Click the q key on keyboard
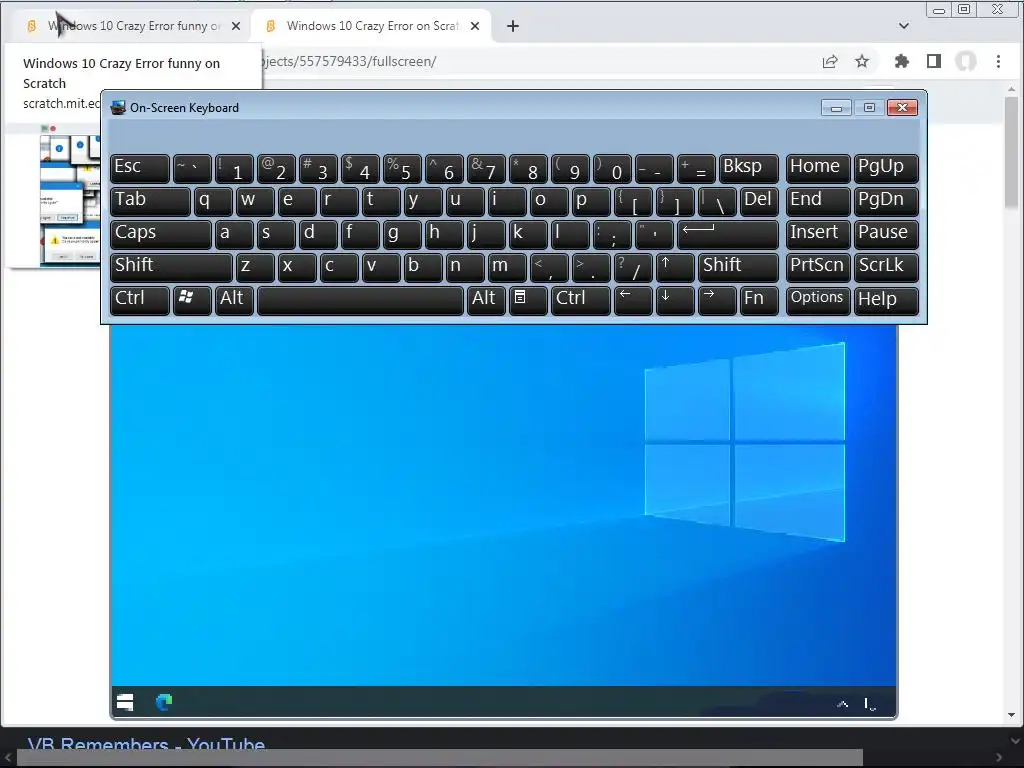Screen dimensions: 1024x768 click(213, 201)
